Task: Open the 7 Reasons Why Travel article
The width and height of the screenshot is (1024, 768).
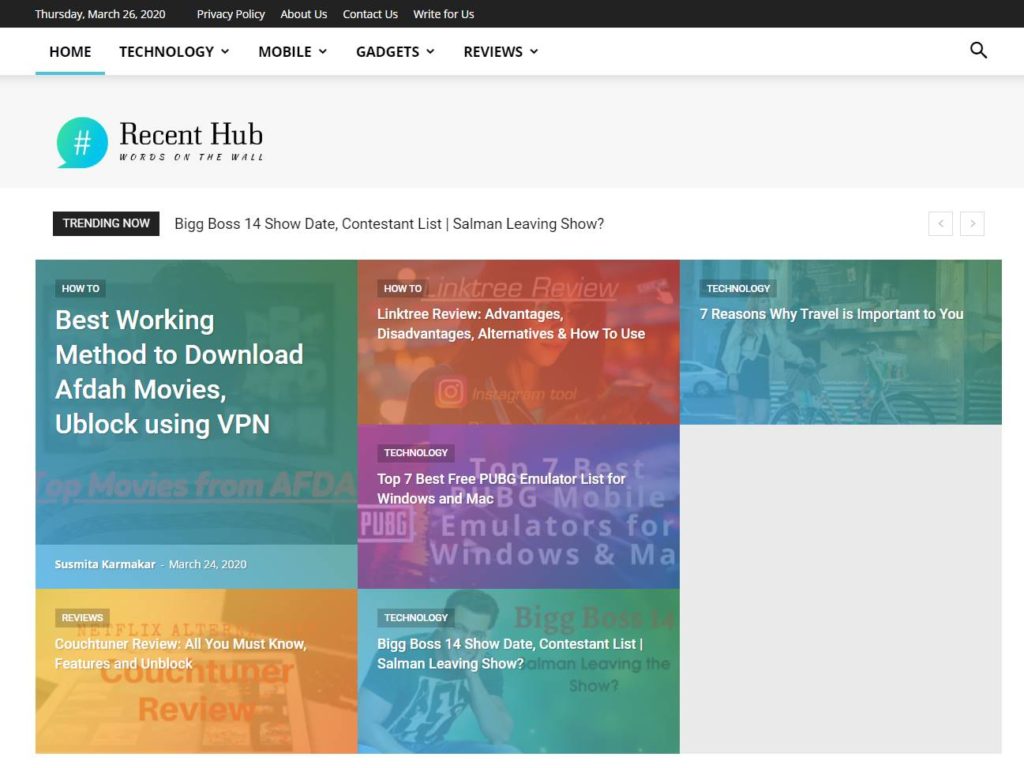Action: pyautogui.click(x=831, y=314)
